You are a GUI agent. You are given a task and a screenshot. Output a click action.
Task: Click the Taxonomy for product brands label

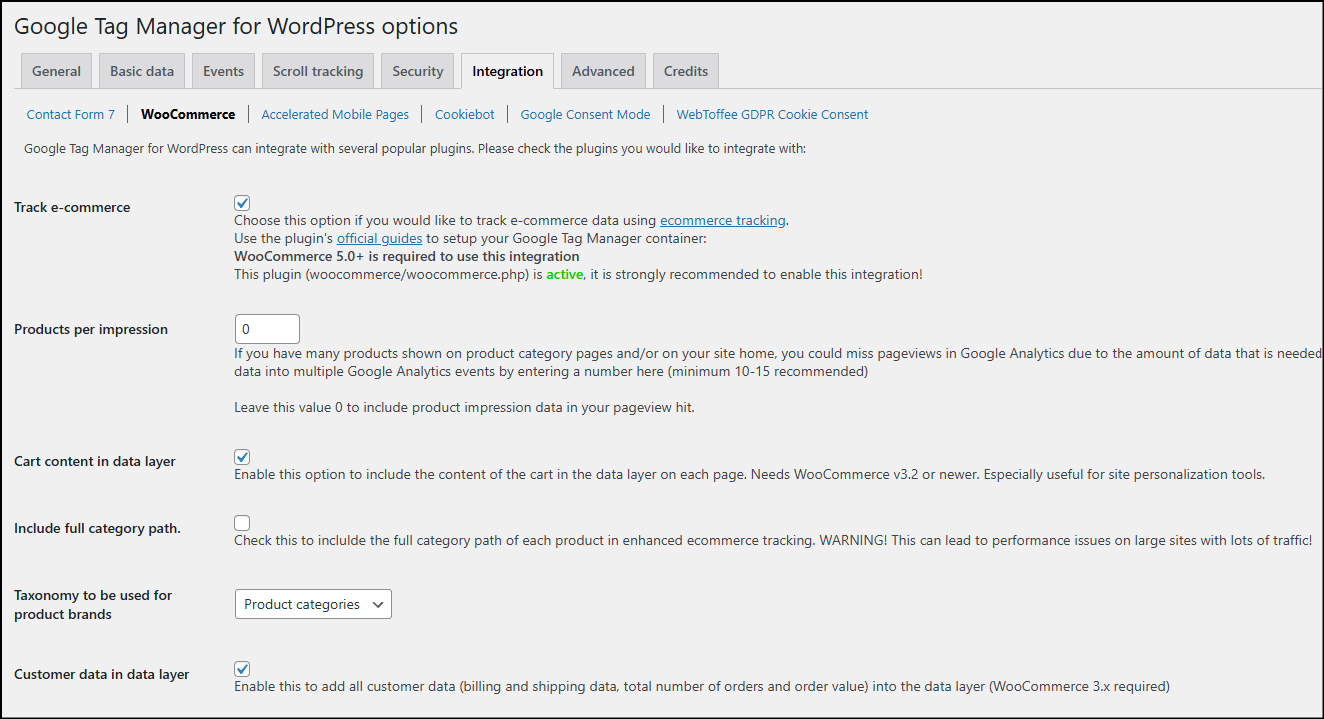click(x=93, y=604)
